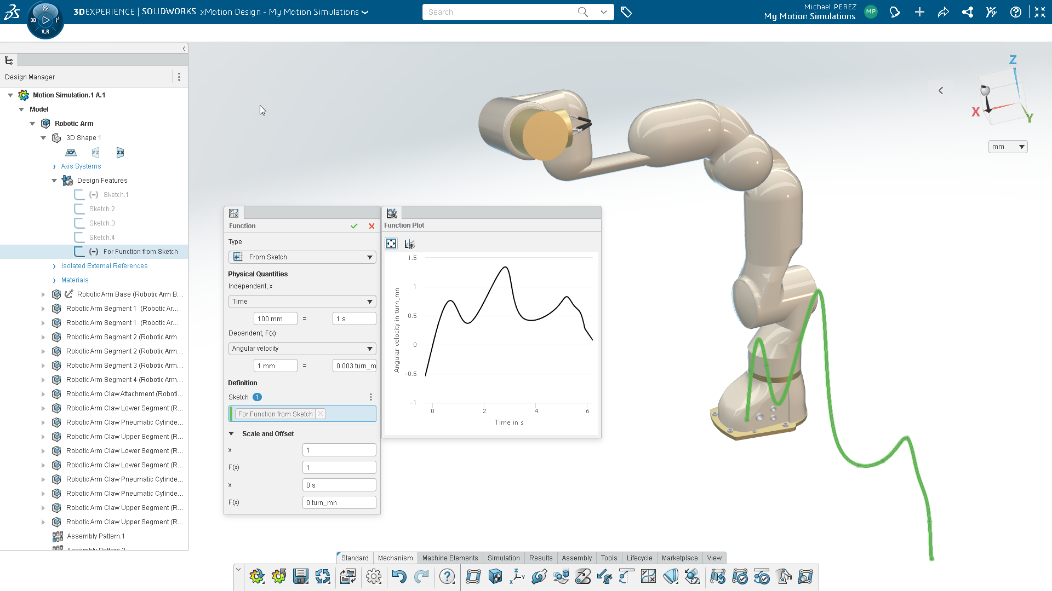Click the fit-all icon in Function Plot
The height and width of the screenshot is (591, 1052).
pos(391,244)
